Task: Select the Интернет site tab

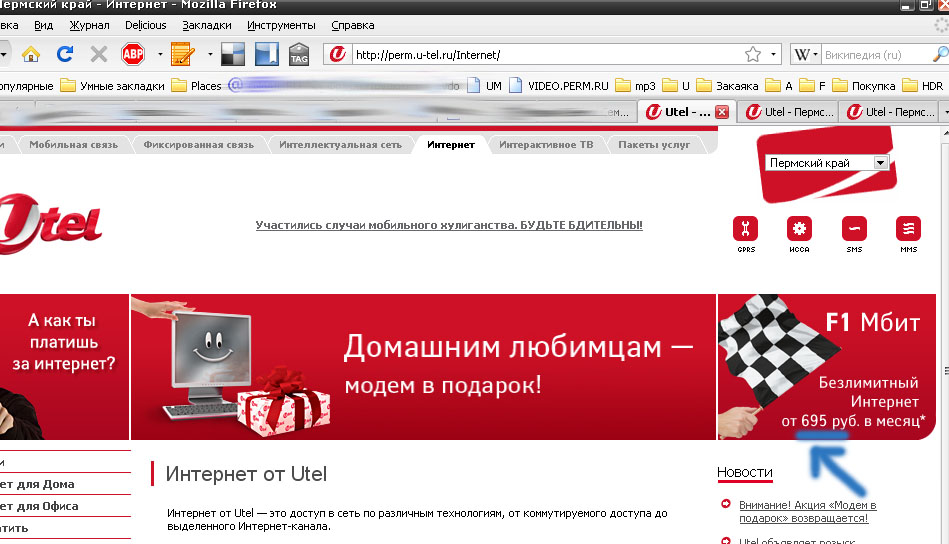Action: pos(451,145)
